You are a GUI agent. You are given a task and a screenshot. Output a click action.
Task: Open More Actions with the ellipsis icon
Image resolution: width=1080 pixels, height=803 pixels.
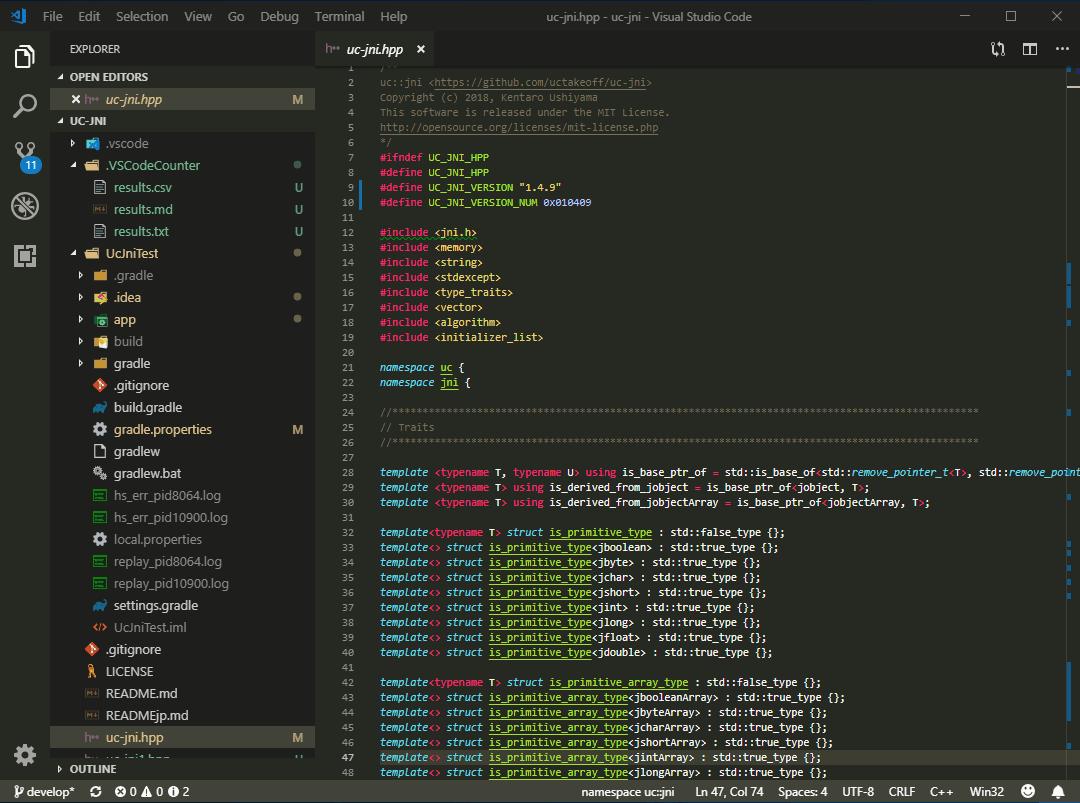pos(1062,47)
